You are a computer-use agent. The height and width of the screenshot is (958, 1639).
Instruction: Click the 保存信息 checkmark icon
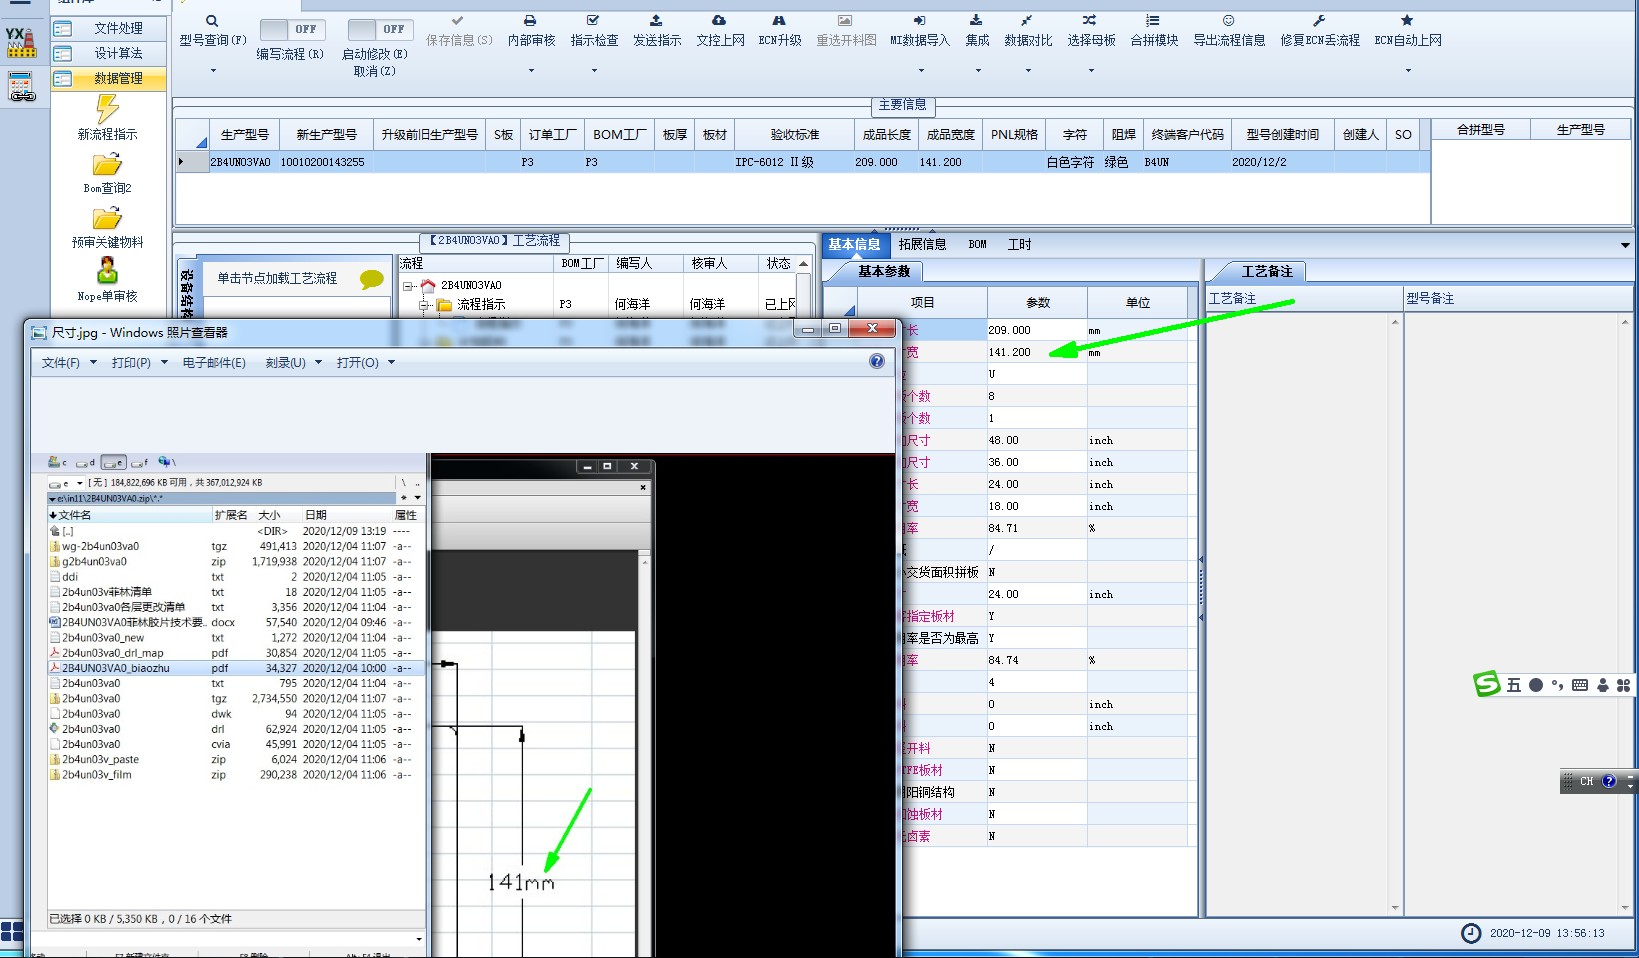coord(458,21)
